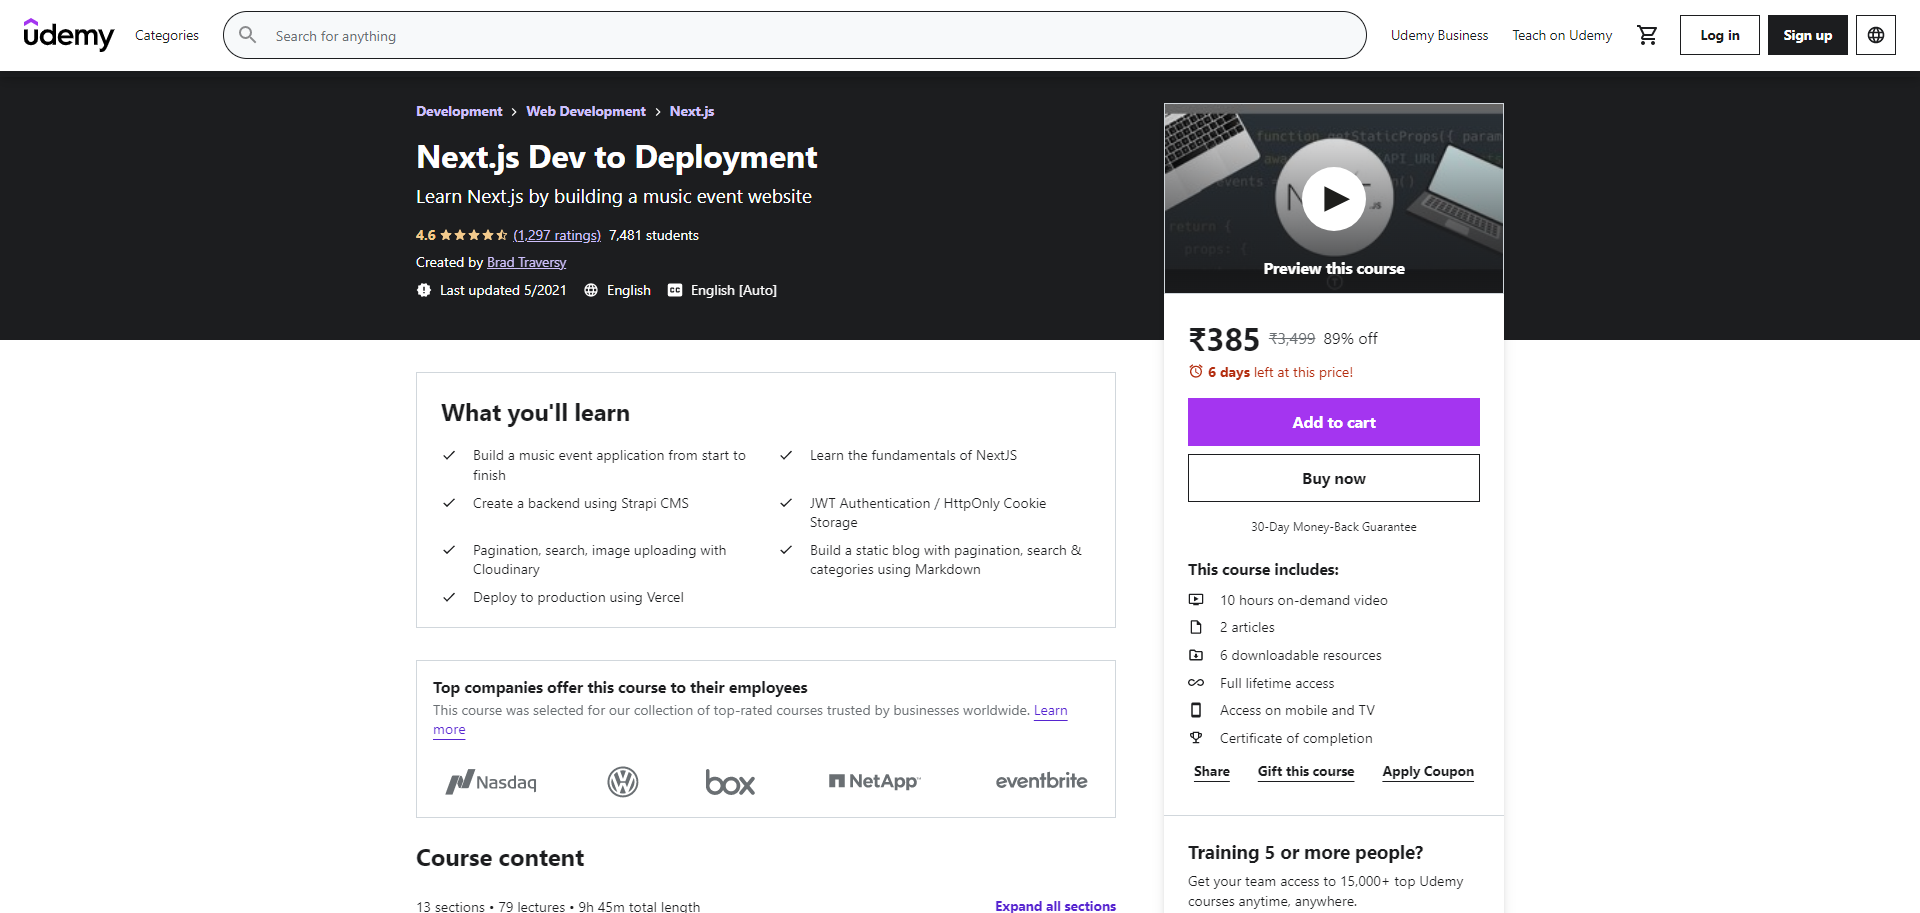Click the checkmark beside Strapi CMS item

(449, 503)
